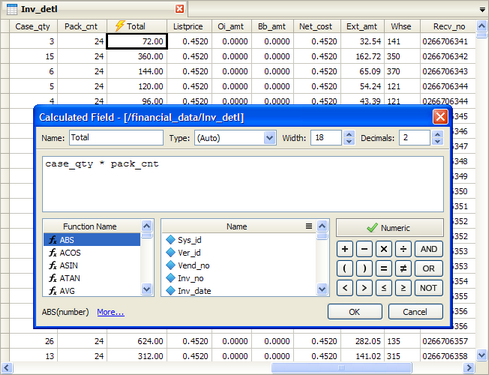Click in the case_qty * pack_cnt expression box
This screenshot has height=375, width=489.
243,184
